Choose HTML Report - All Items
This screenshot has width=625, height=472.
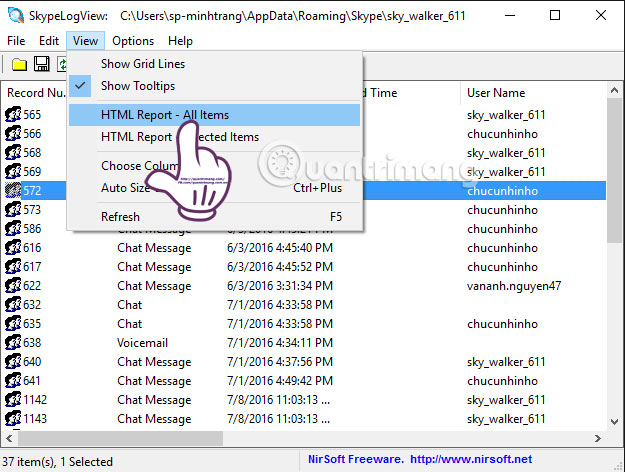(214, 115)
